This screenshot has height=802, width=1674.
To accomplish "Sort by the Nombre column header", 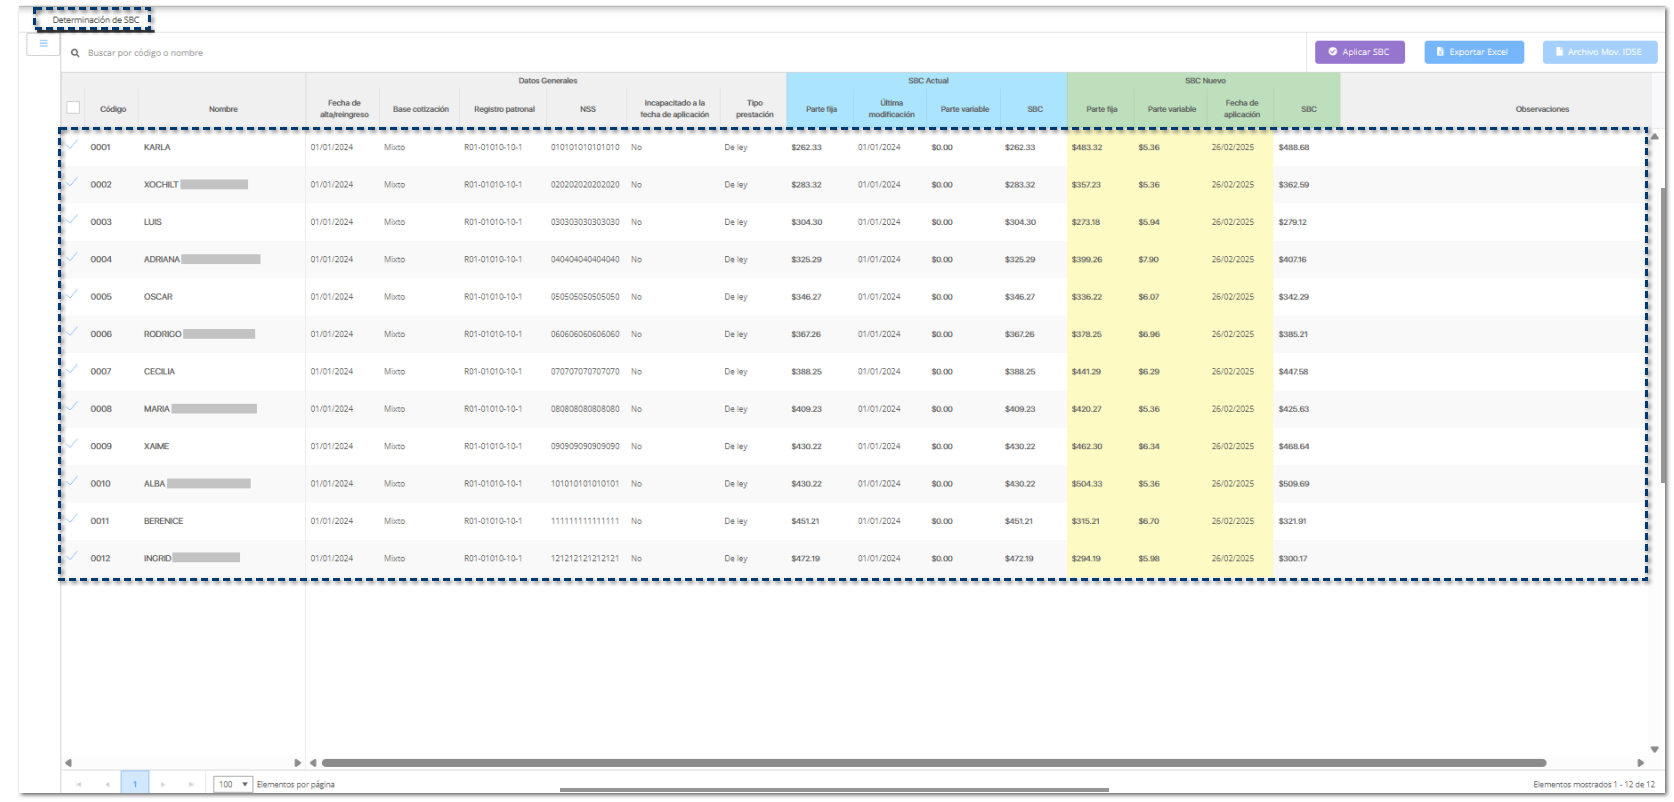I will coord(223,109).
